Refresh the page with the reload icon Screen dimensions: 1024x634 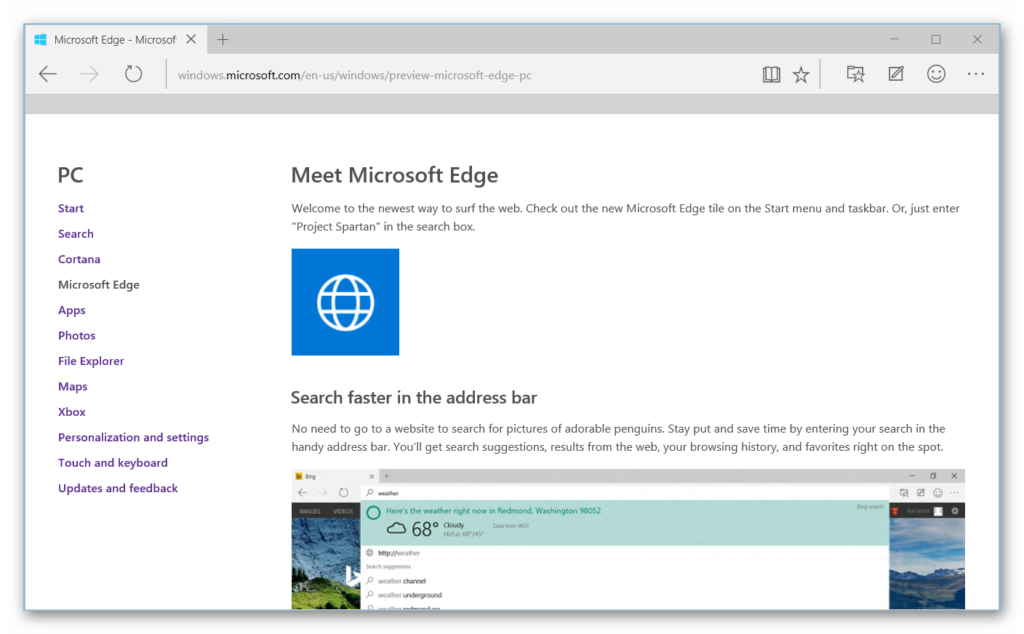click(133, 74)
